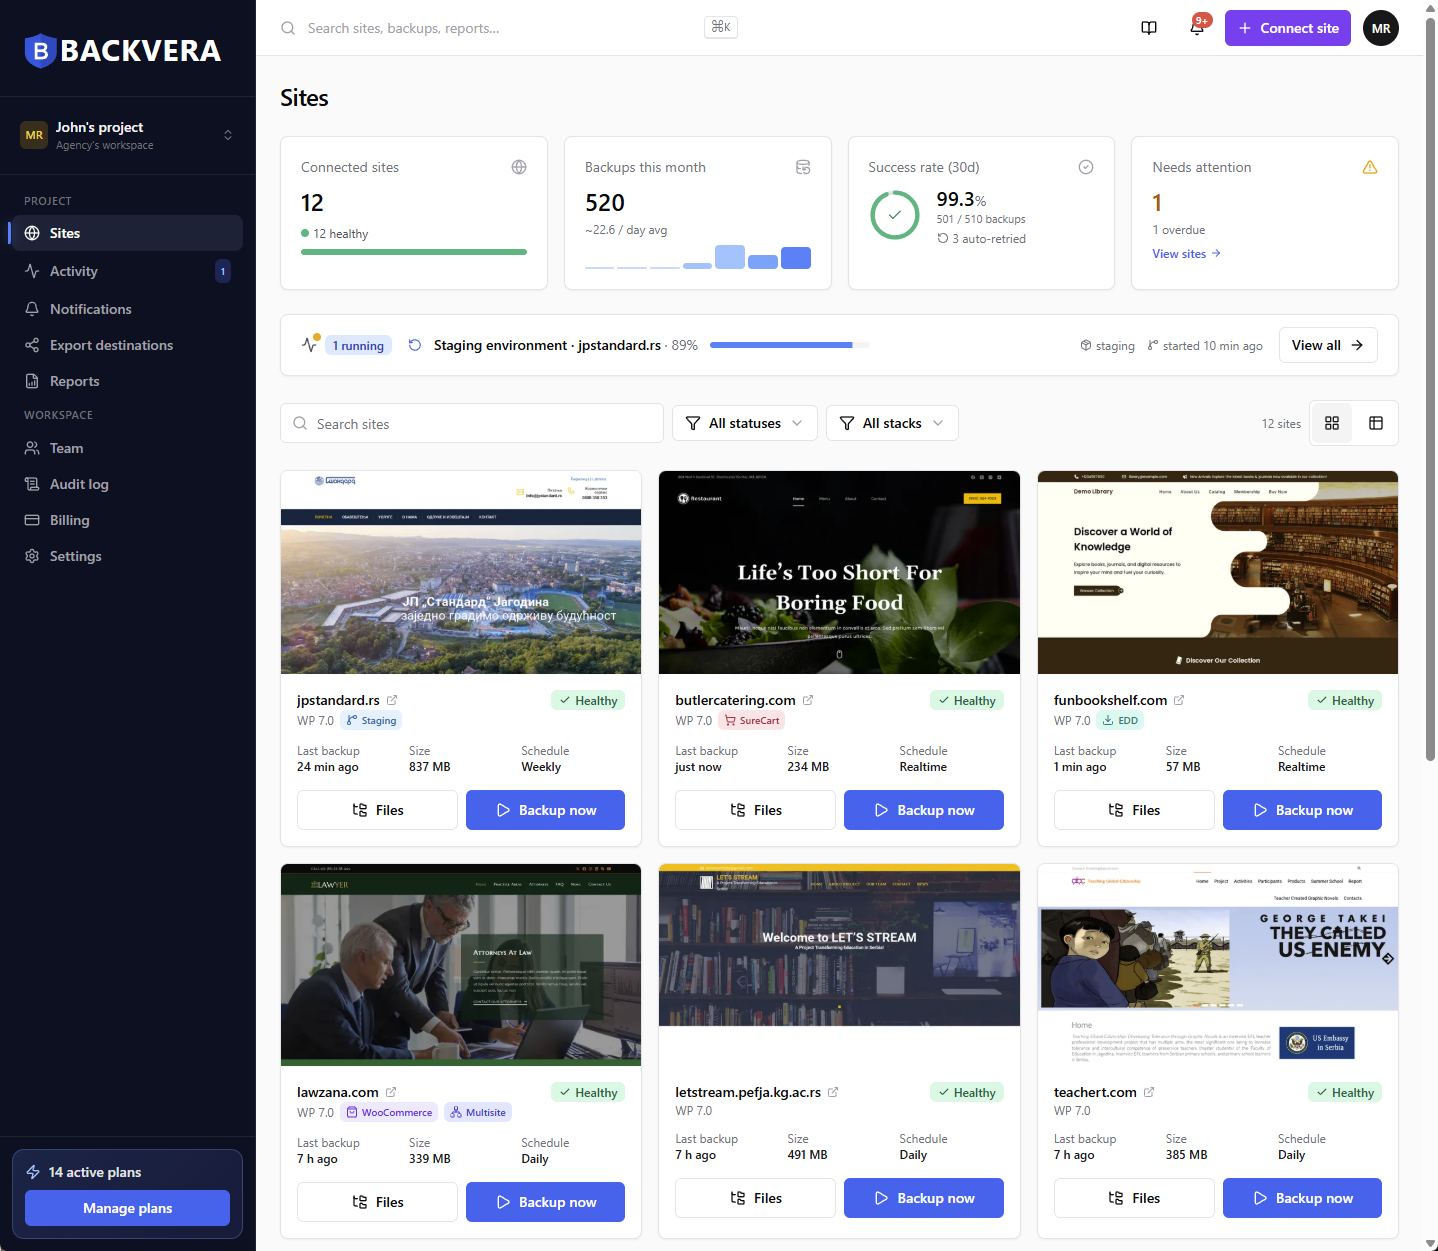Focus the Search sites filter field
The image size is (1438, 1251).
472,423
